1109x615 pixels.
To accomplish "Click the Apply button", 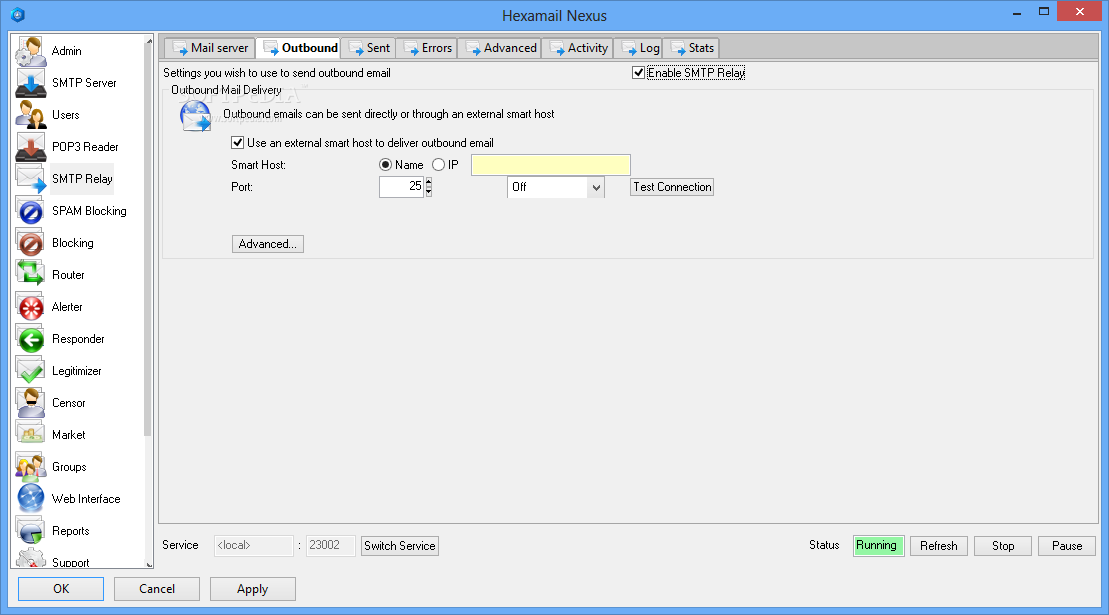I will click(252, 589).
